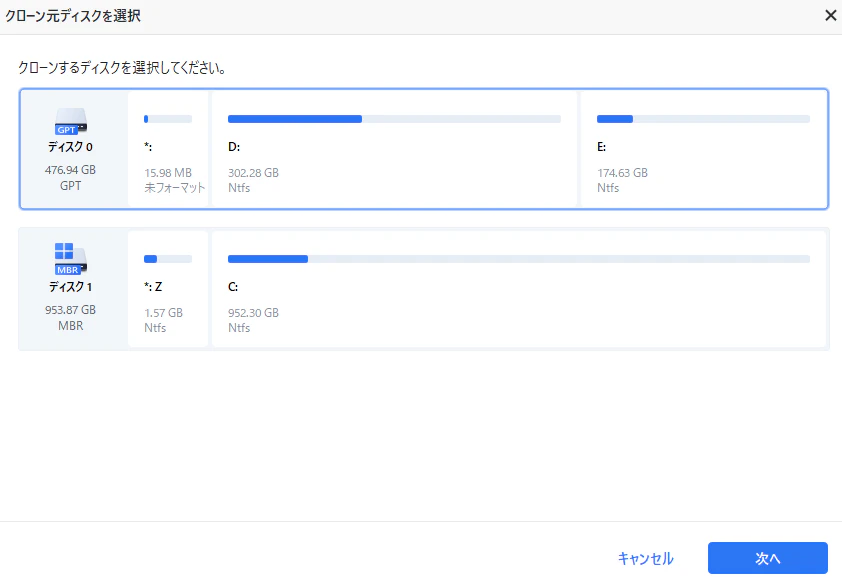
Task: Click the MBR Windows disk icon for ディスク 1
Action: tap(71, 259)
